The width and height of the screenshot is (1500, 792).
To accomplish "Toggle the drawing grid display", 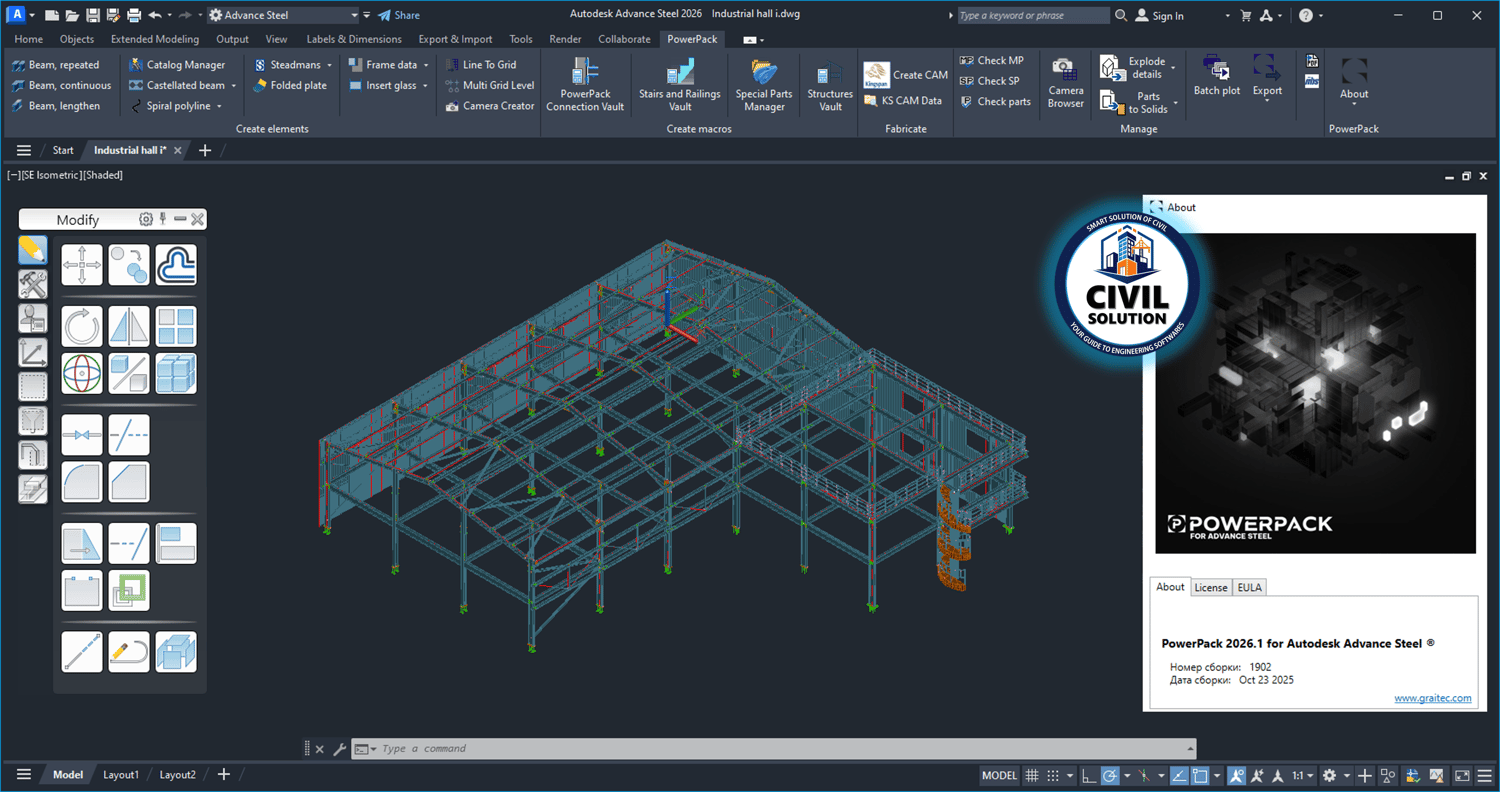I will (1032, 776).
